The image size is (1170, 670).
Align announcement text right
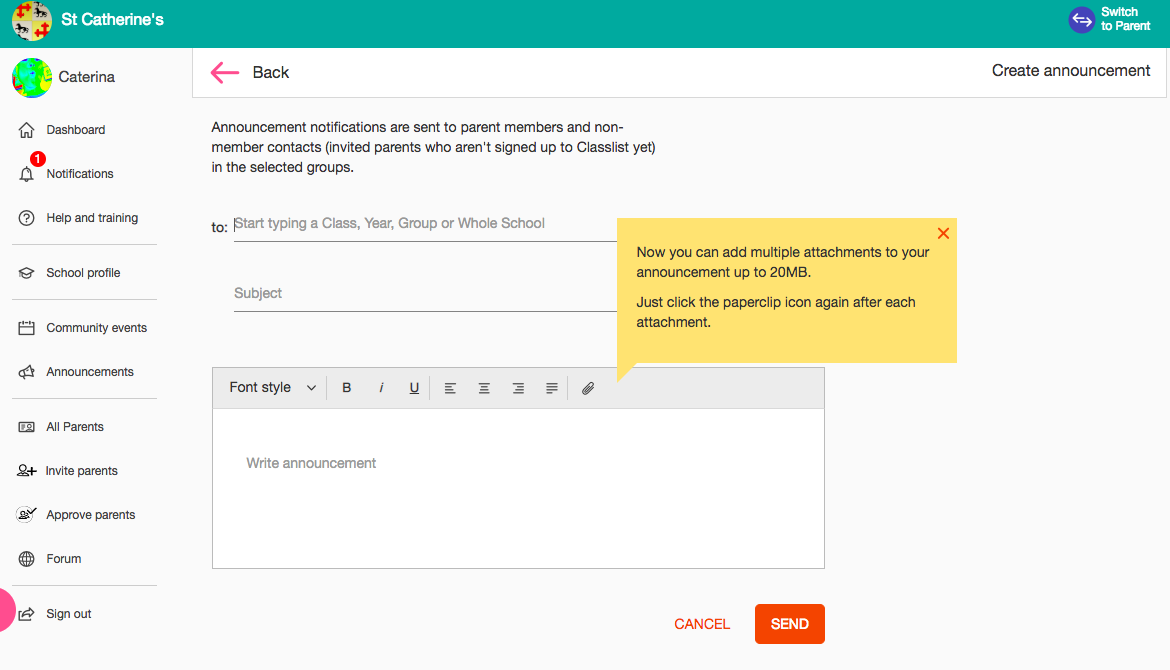518,388
